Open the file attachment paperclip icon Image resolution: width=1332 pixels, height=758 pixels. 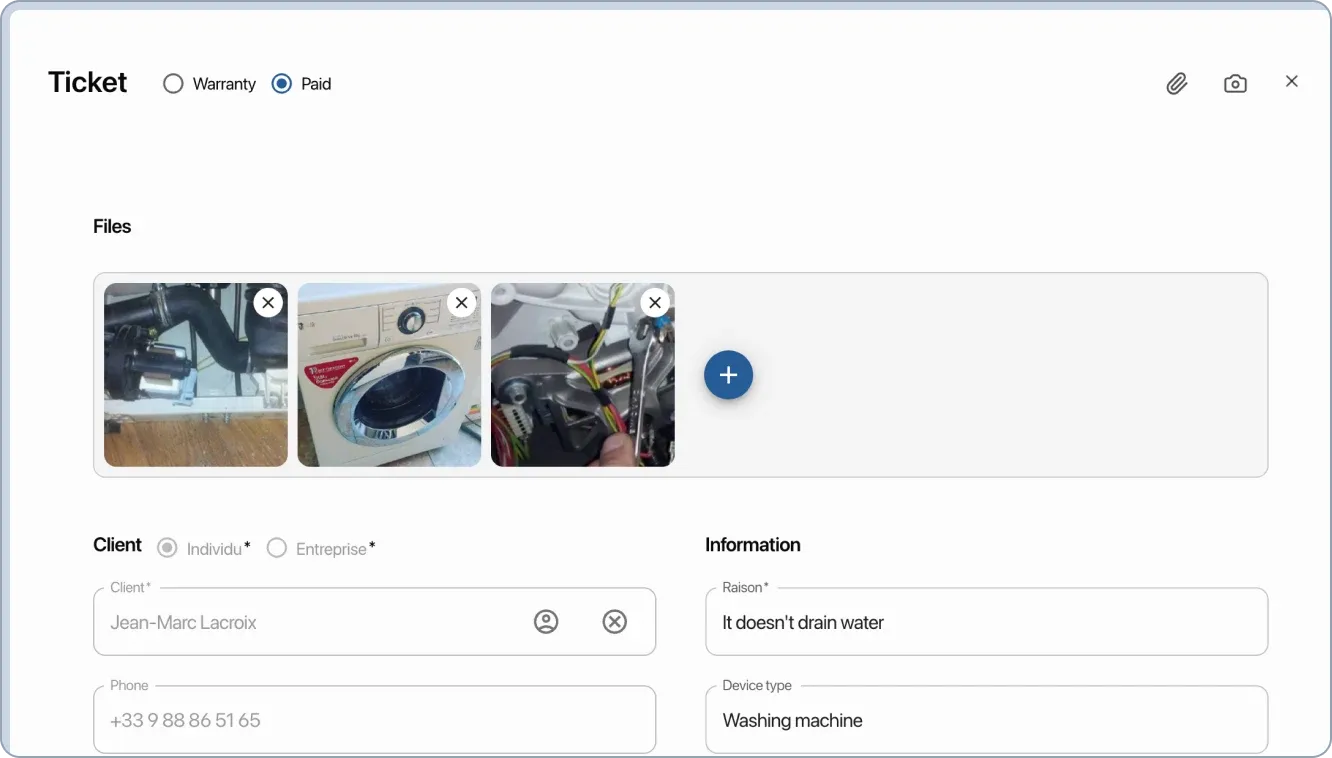(x=1176, y=83)
